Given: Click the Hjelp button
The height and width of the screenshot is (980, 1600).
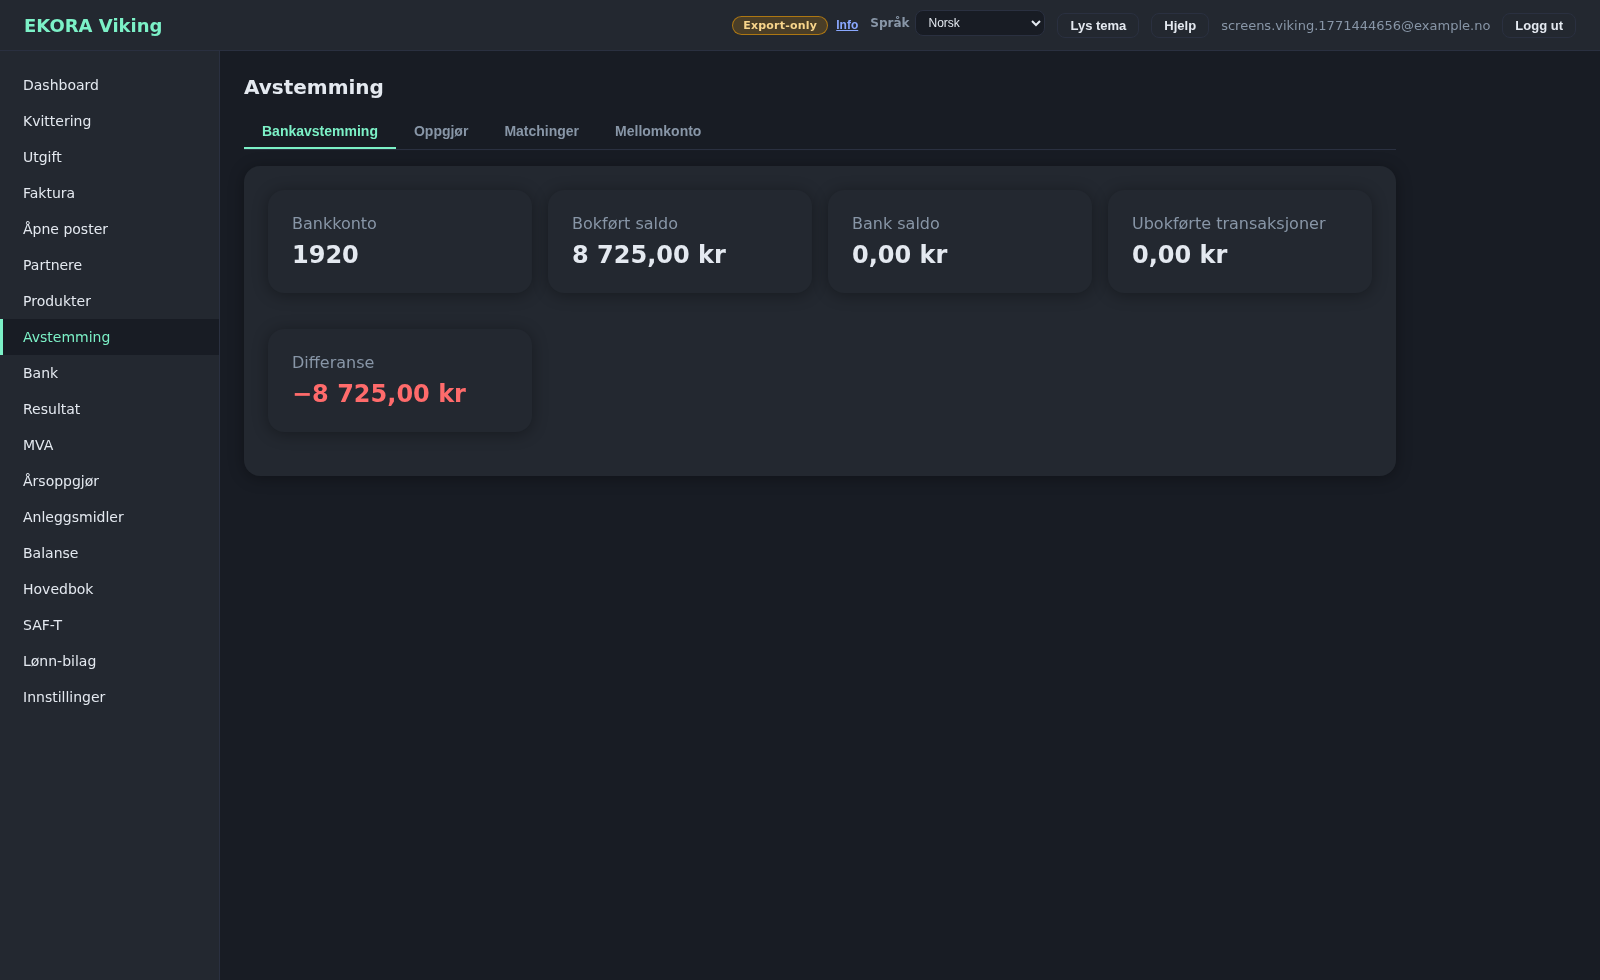Looking at the screenshot, I should (x=1179, y=26).
